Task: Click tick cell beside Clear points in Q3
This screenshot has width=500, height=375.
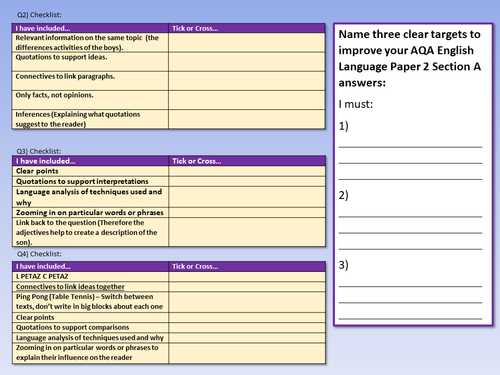Action: point(247,171)
